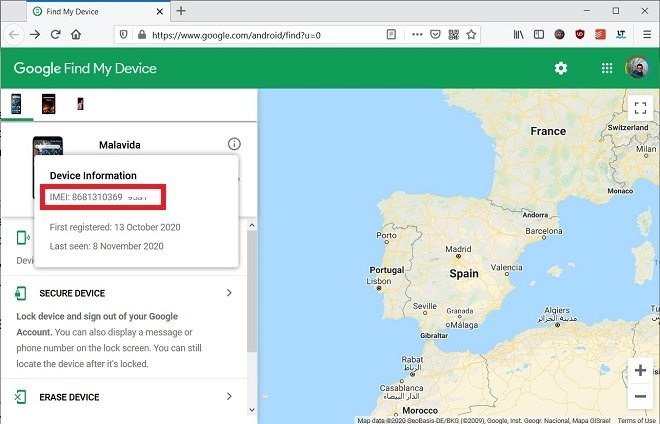This screenshot has height=424, width=660.
Task: Select the second device thumbnail tab
Action: tap(48, 104)
